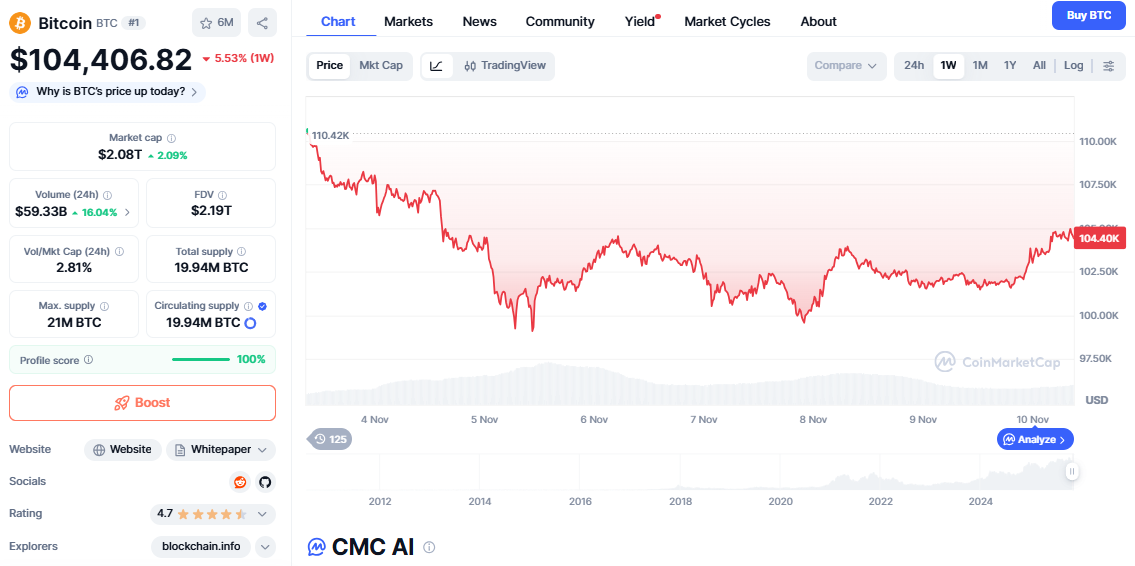
Task: Click the 125 history events badge
Action: pyautogui.click(x=330, y=439)
